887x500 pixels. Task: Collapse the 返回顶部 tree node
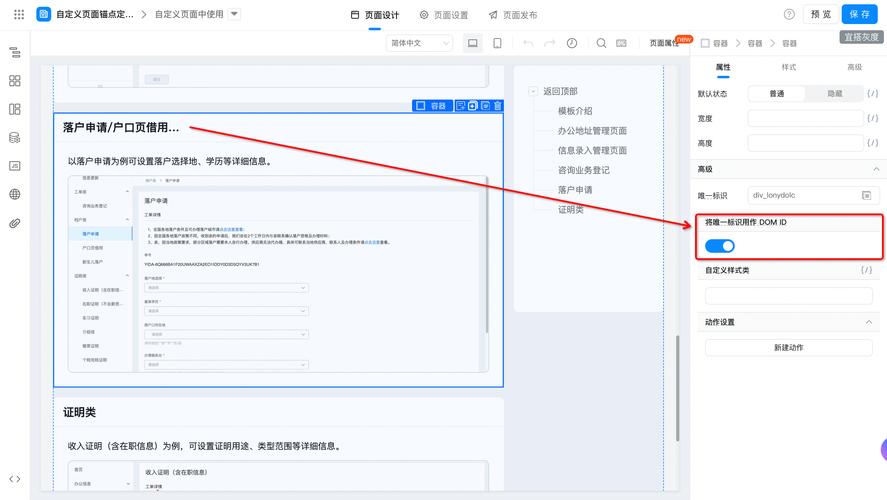tap(532, 91)
